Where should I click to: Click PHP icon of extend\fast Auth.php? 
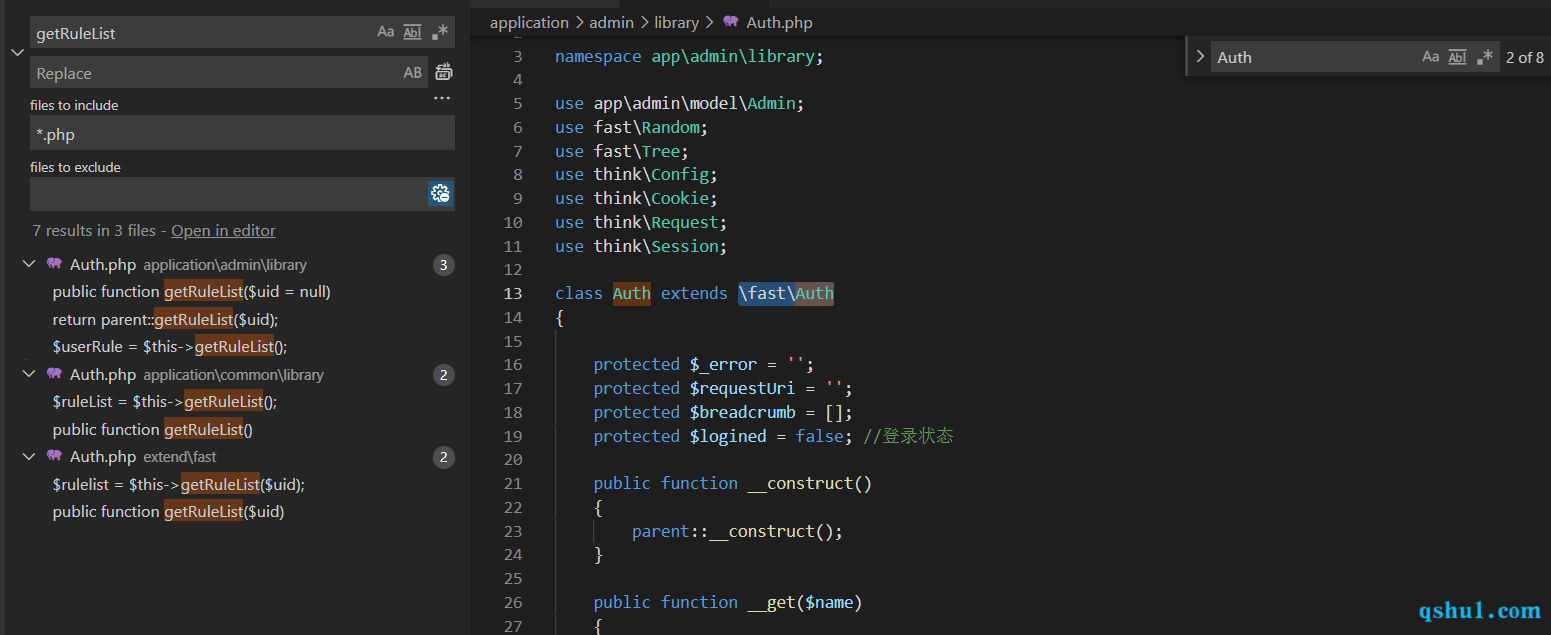54,456
